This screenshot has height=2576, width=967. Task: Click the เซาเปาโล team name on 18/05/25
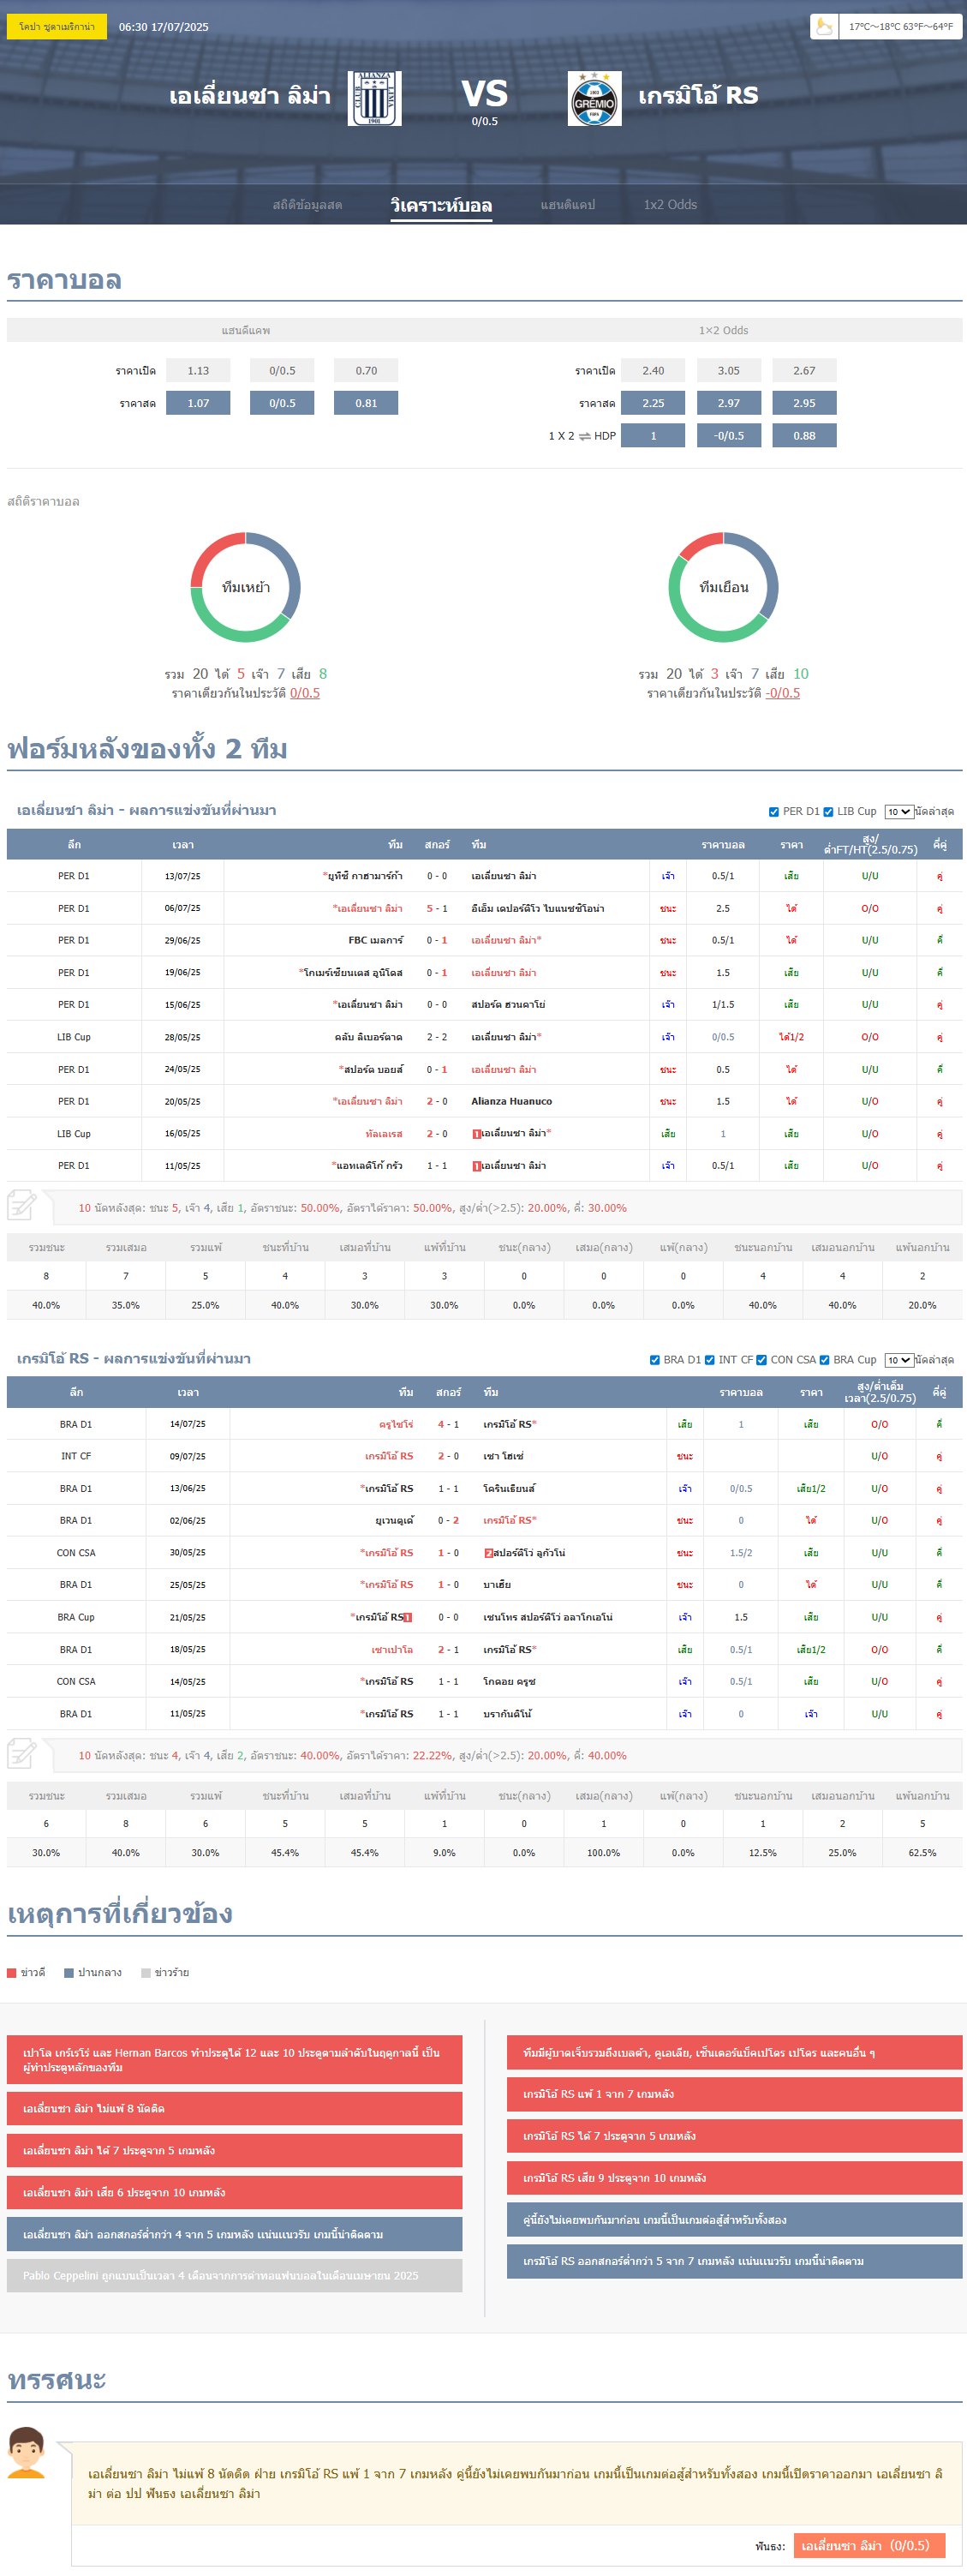click(392, 1649)
